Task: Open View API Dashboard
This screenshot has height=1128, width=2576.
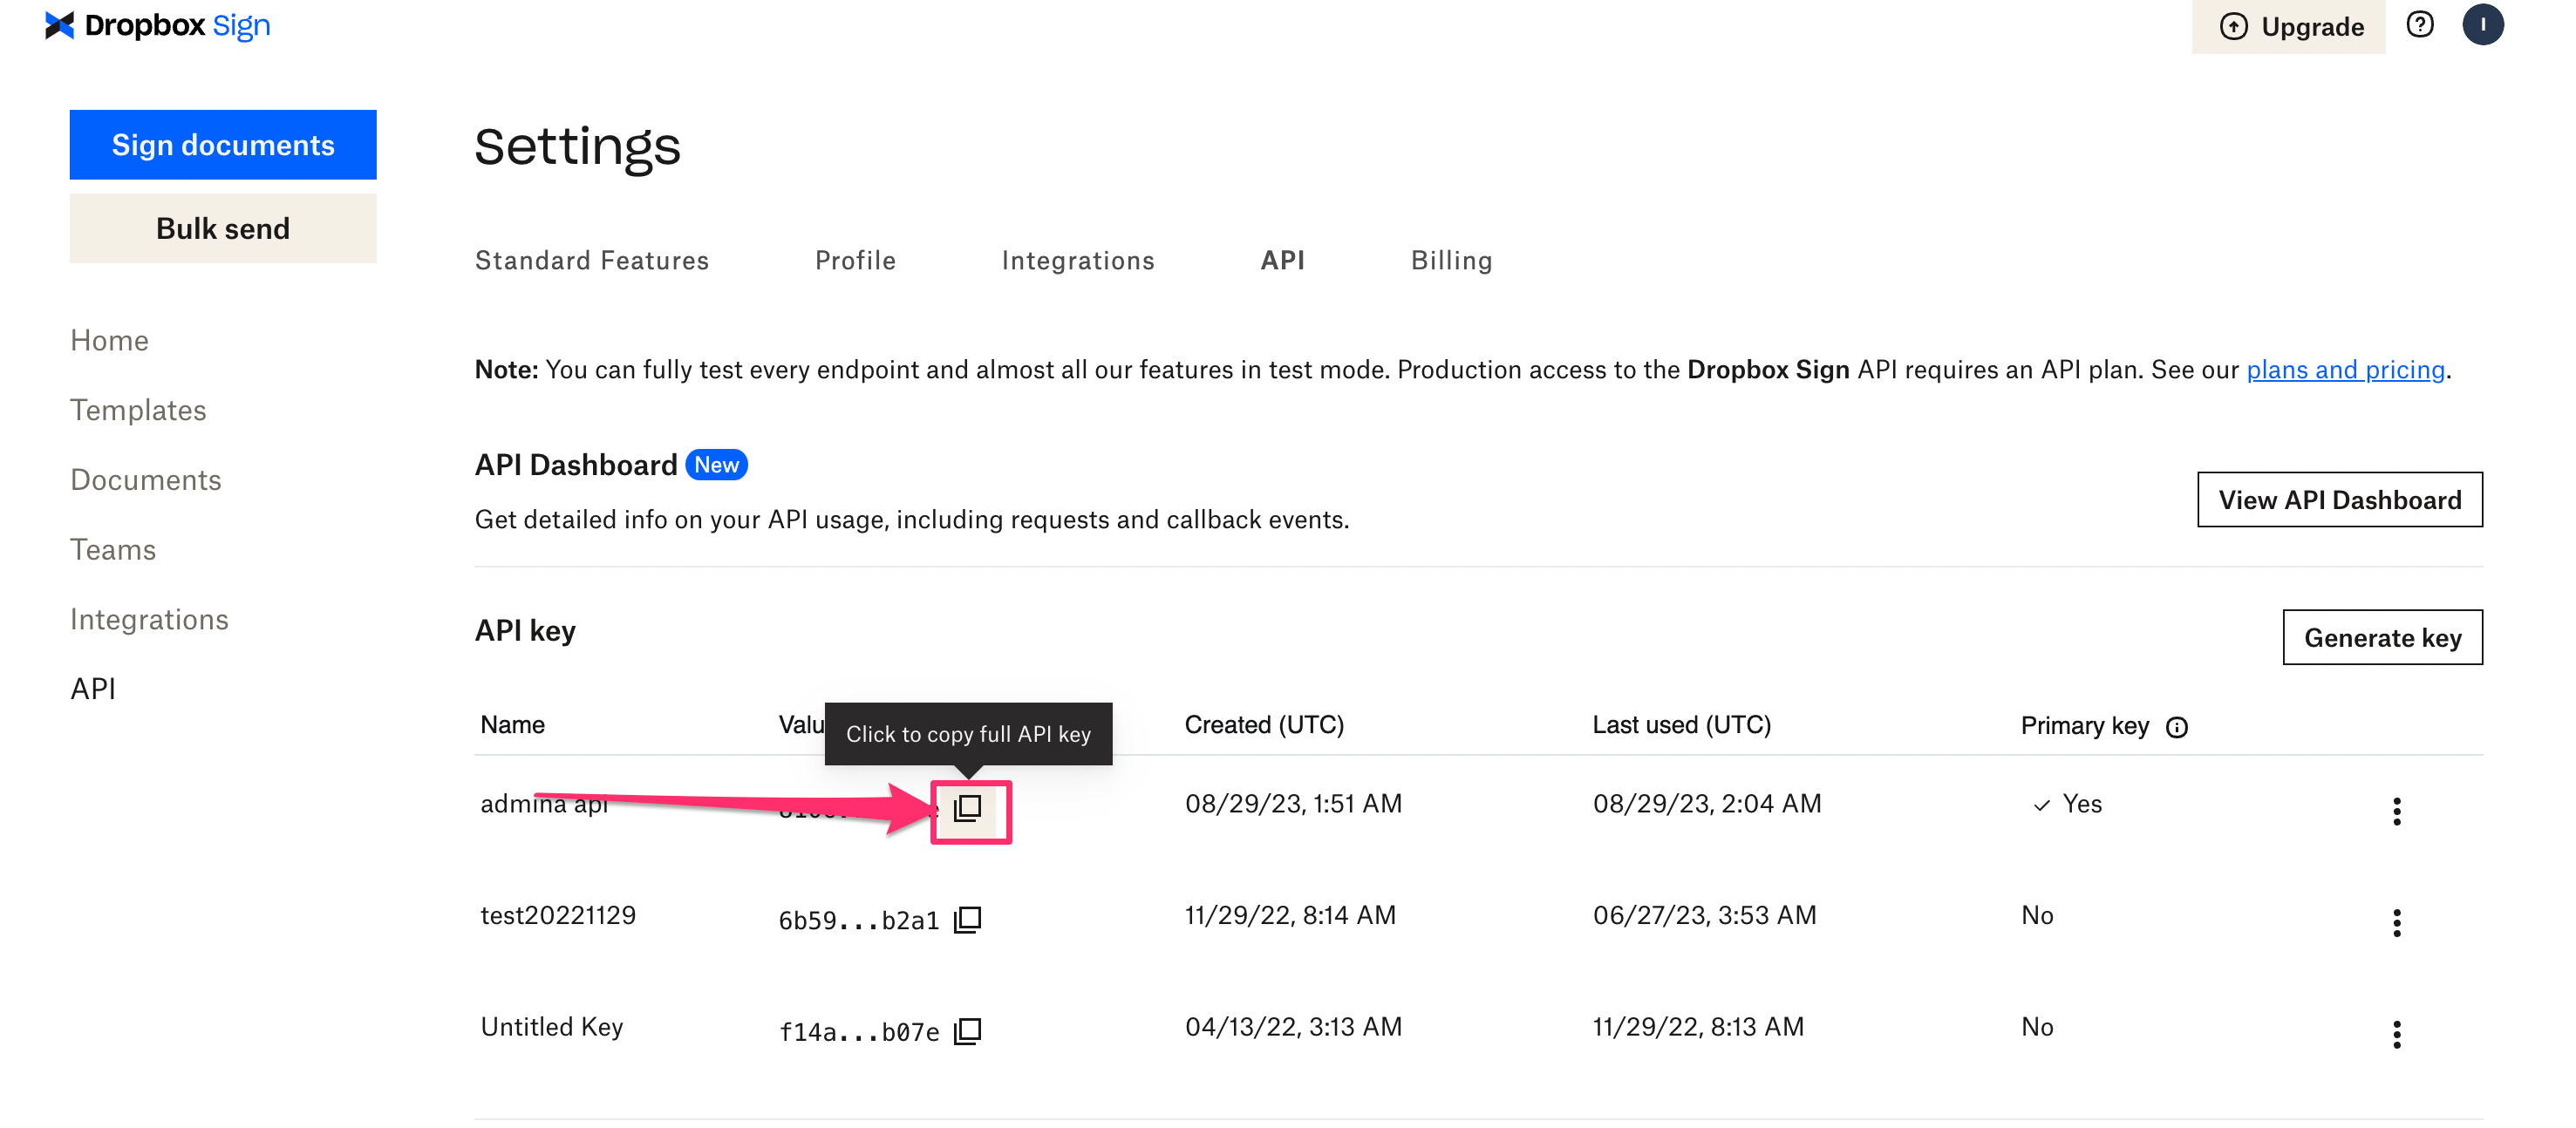Action: point(2339,500)
